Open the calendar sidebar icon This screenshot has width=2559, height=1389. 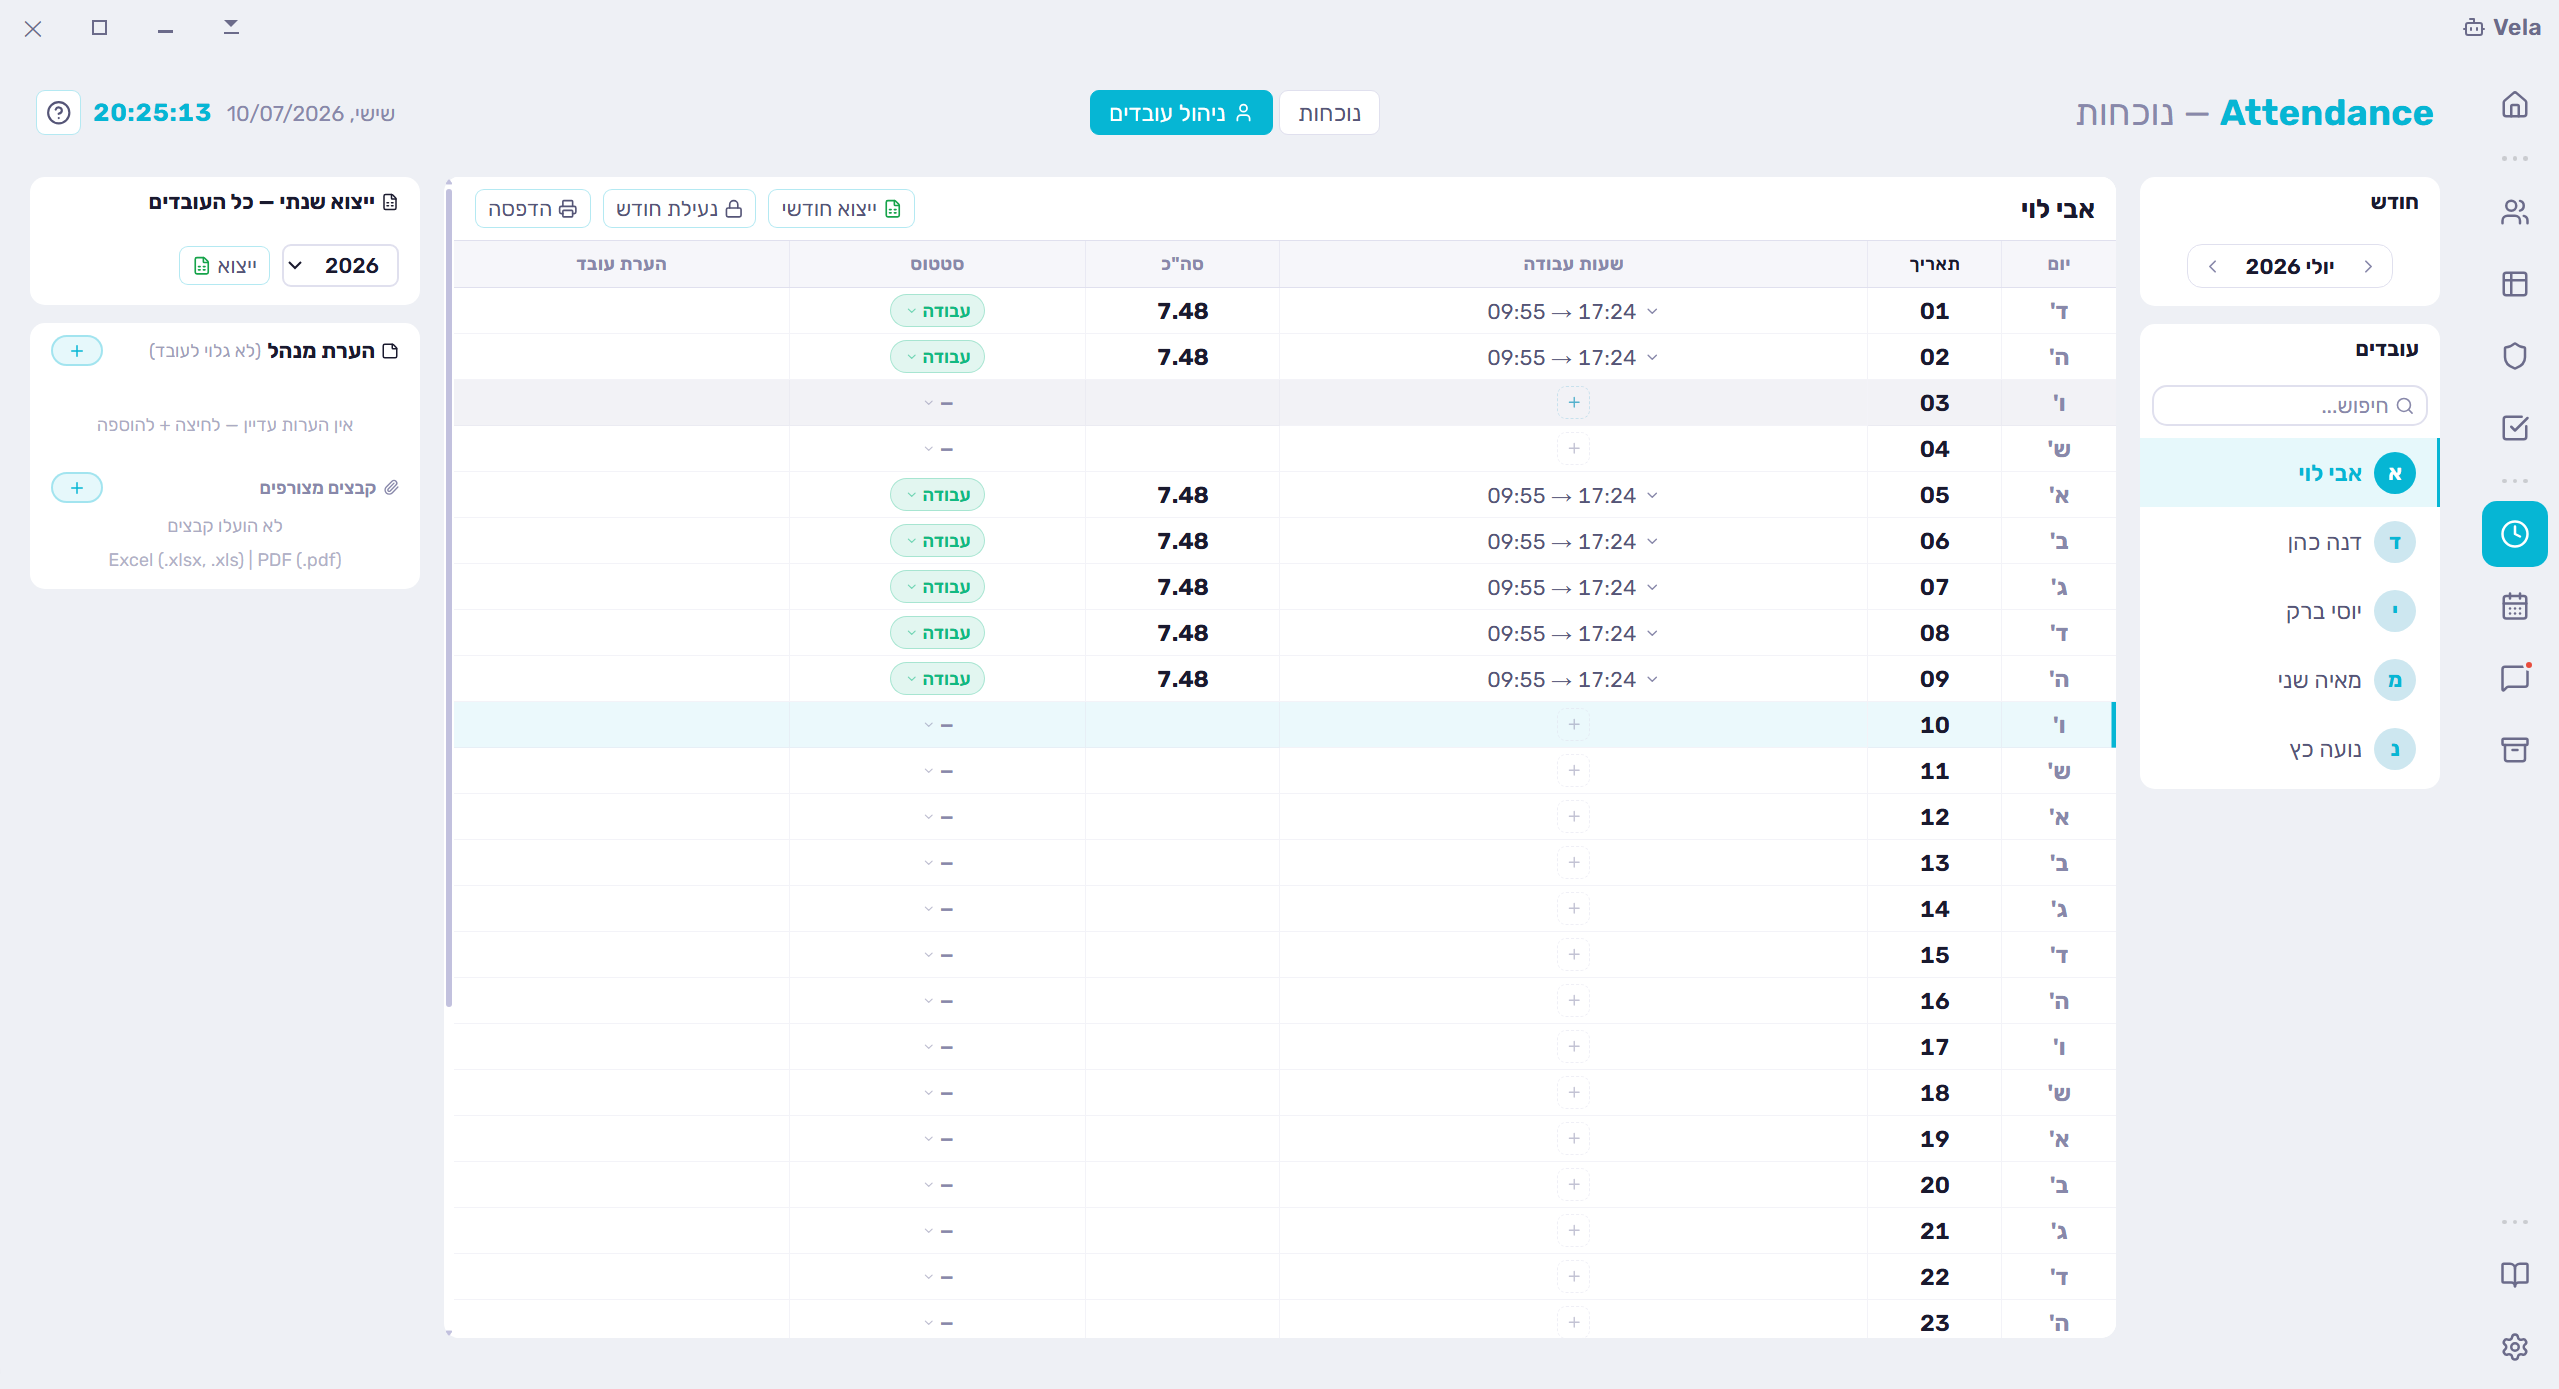[x=2514, y=606]
